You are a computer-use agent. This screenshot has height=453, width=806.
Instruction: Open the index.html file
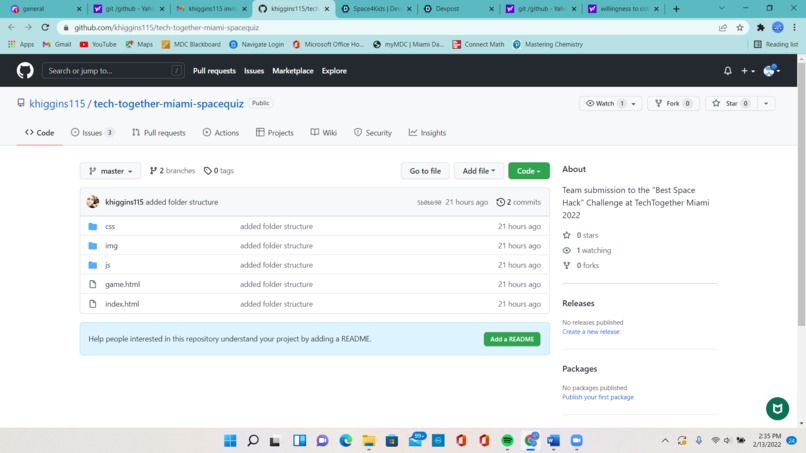(122, 304)
